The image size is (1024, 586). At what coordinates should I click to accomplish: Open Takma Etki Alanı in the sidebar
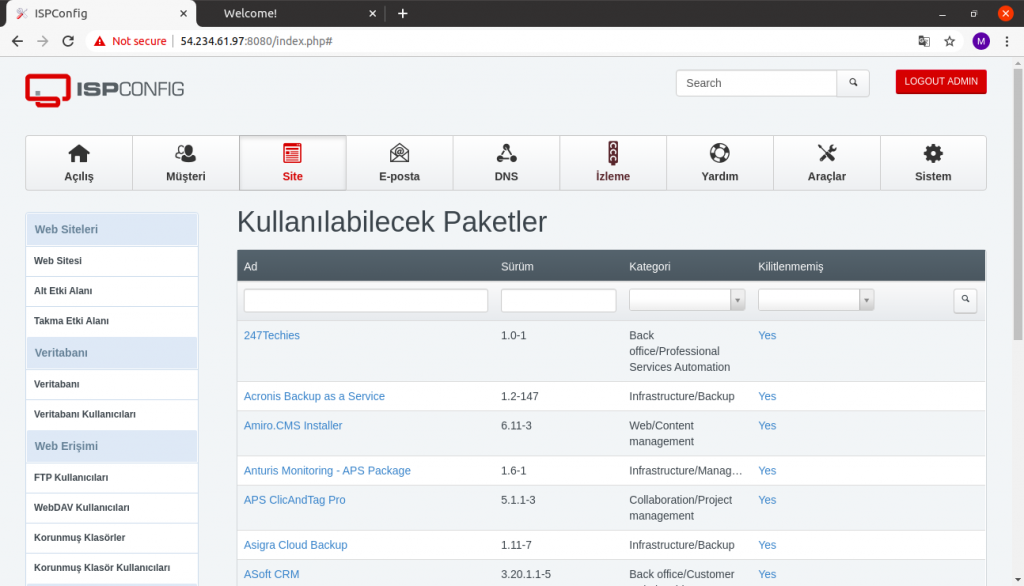point(112,321)
